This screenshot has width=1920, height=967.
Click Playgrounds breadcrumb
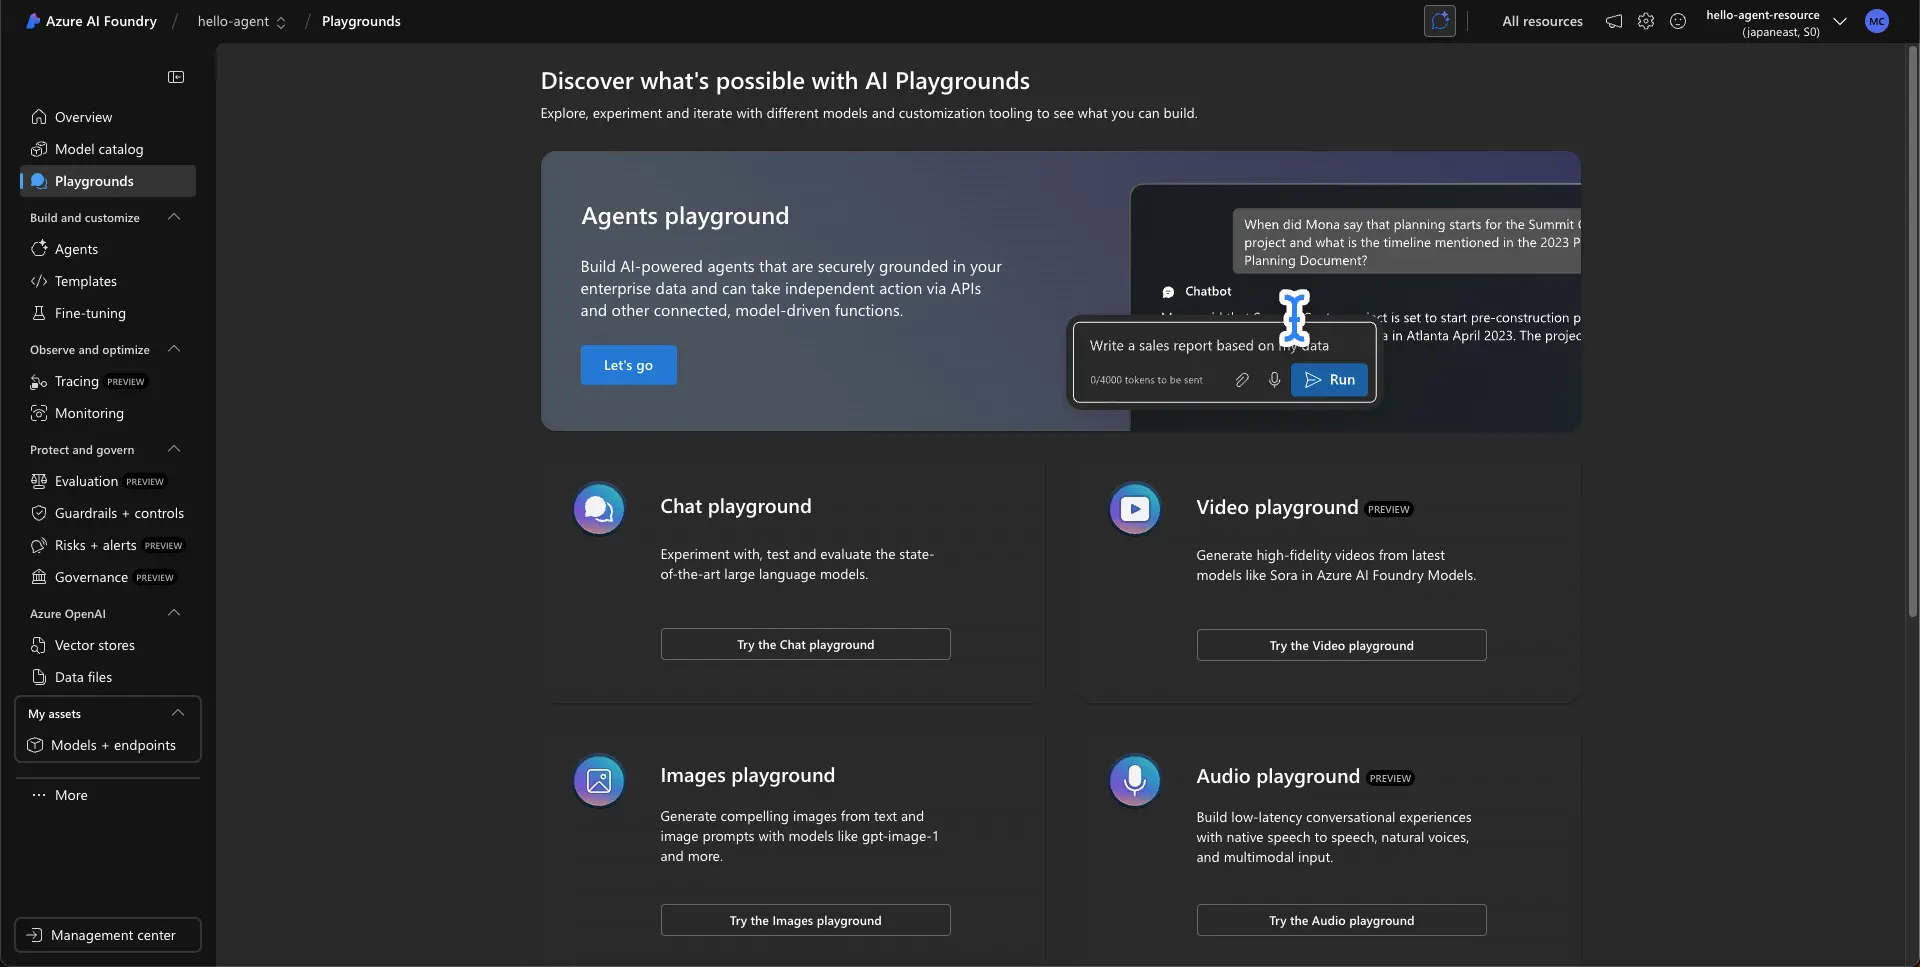pos(361,21)
